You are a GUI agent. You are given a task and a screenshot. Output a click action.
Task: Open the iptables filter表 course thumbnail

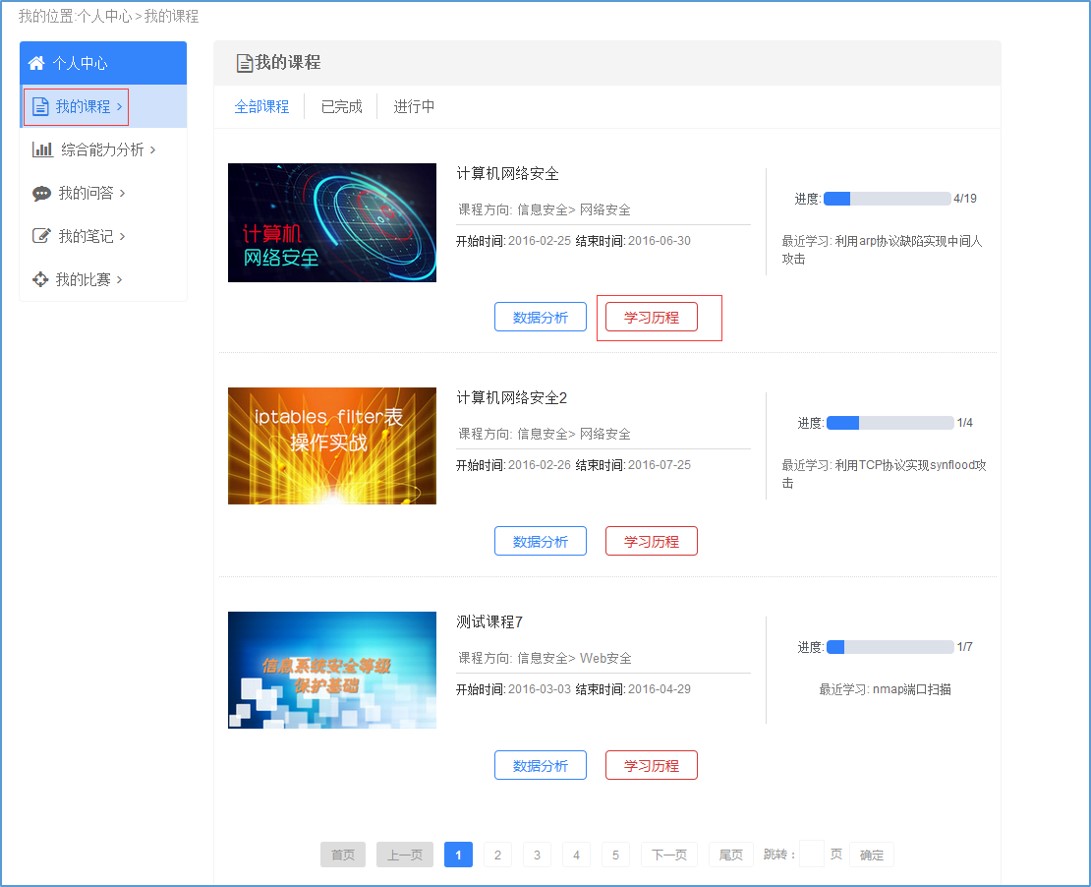[332, 446]
